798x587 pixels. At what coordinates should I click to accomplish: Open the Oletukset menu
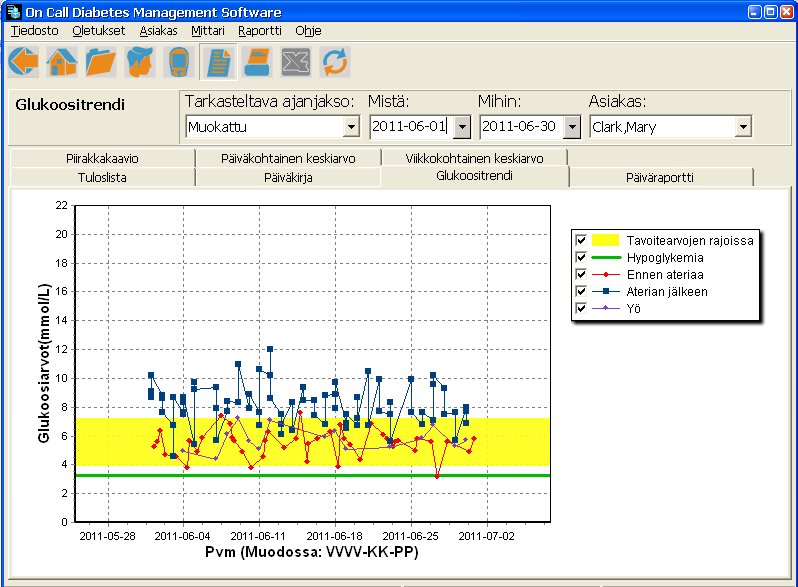coord(99,31)
